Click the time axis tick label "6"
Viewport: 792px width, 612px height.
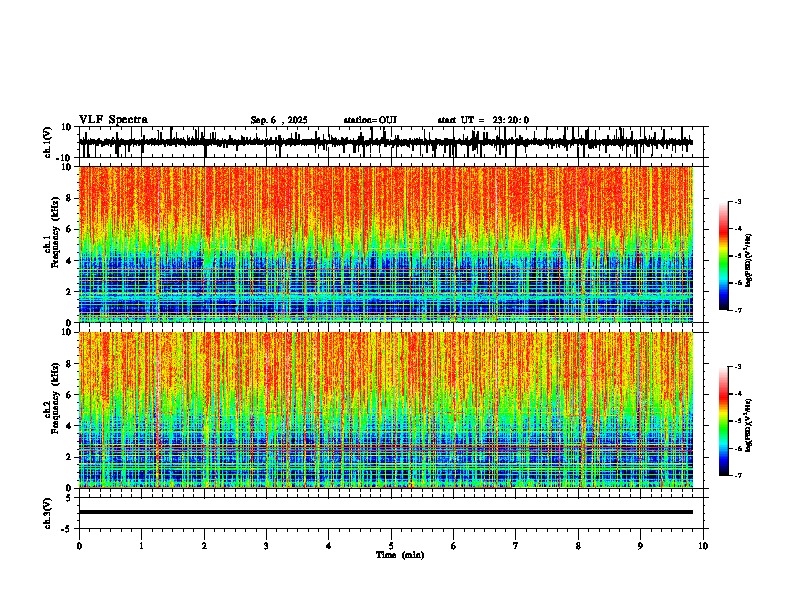[x=454, y=546]
